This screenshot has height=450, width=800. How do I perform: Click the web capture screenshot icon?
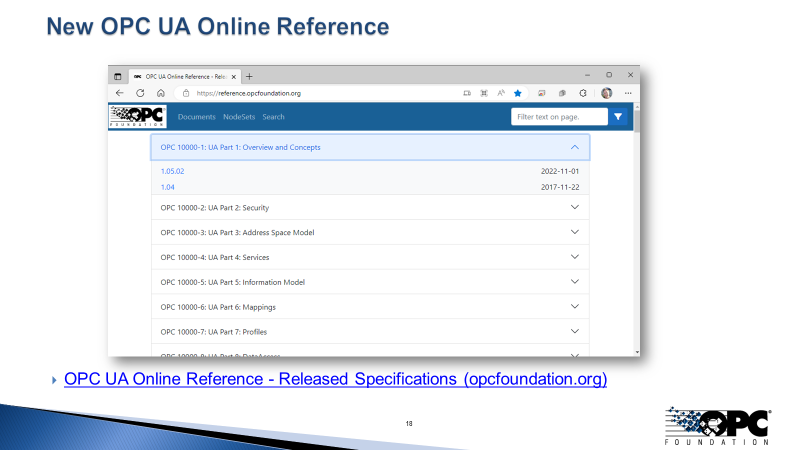click(484, 93)
